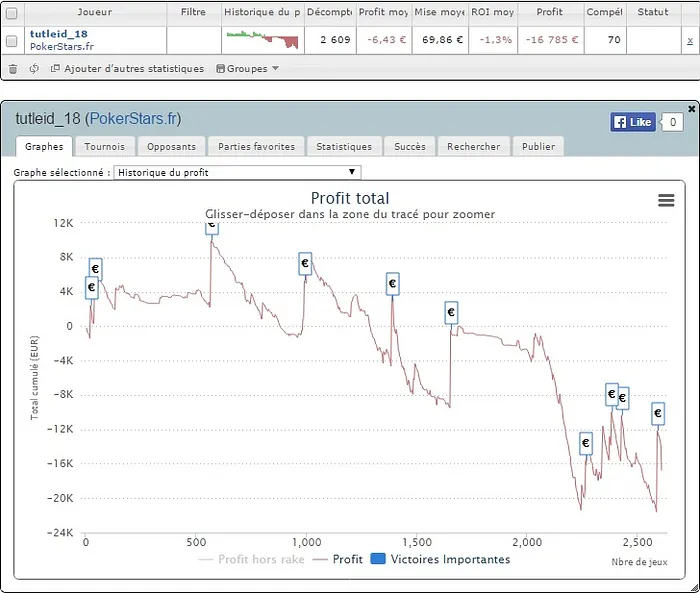Open the Rechercher tab
Viewport: 700px width, 593px height.
[474, 146]
